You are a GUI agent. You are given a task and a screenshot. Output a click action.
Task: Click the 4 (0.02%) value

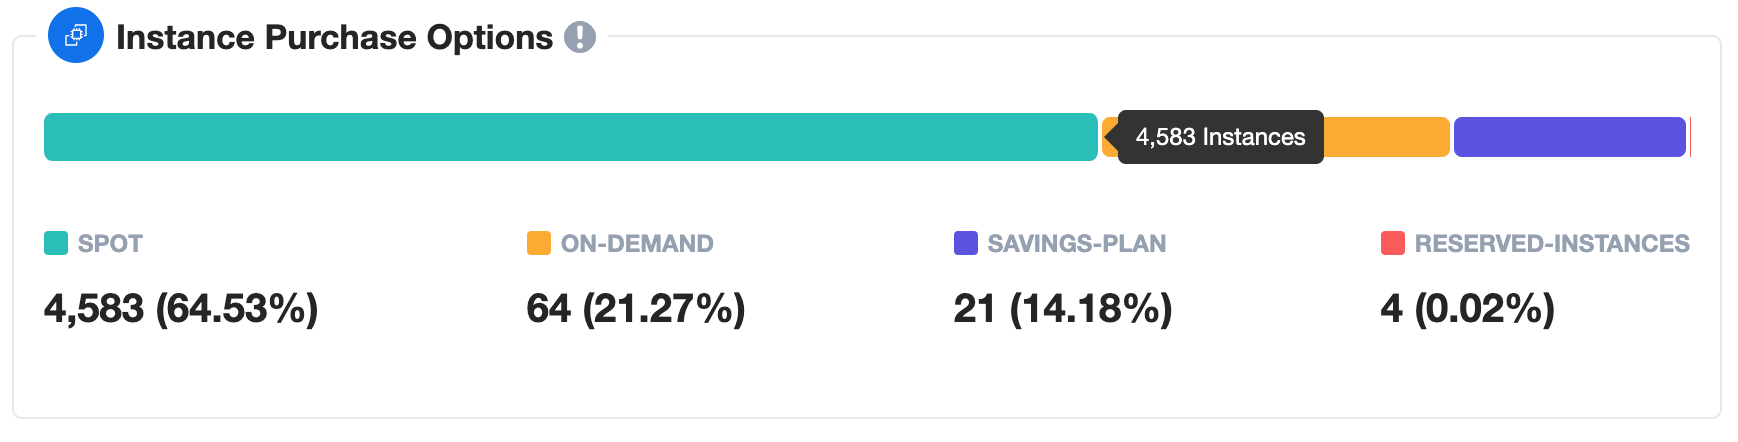1468,308
